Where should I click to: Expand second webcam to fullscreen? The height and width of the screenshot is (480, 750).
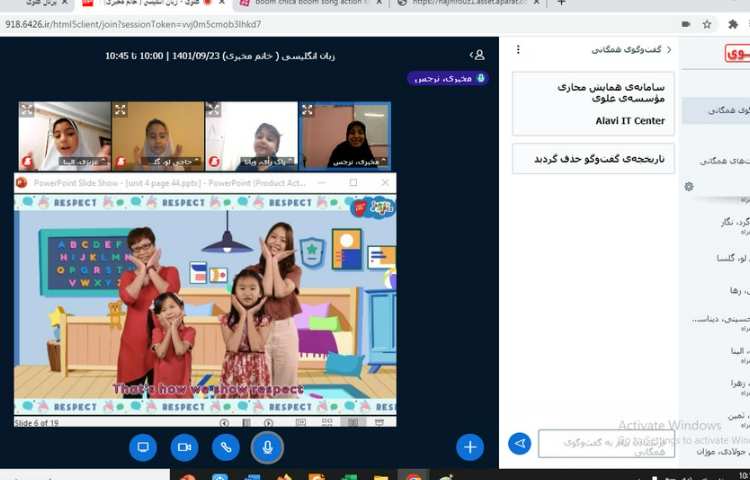tap(120, 109)
